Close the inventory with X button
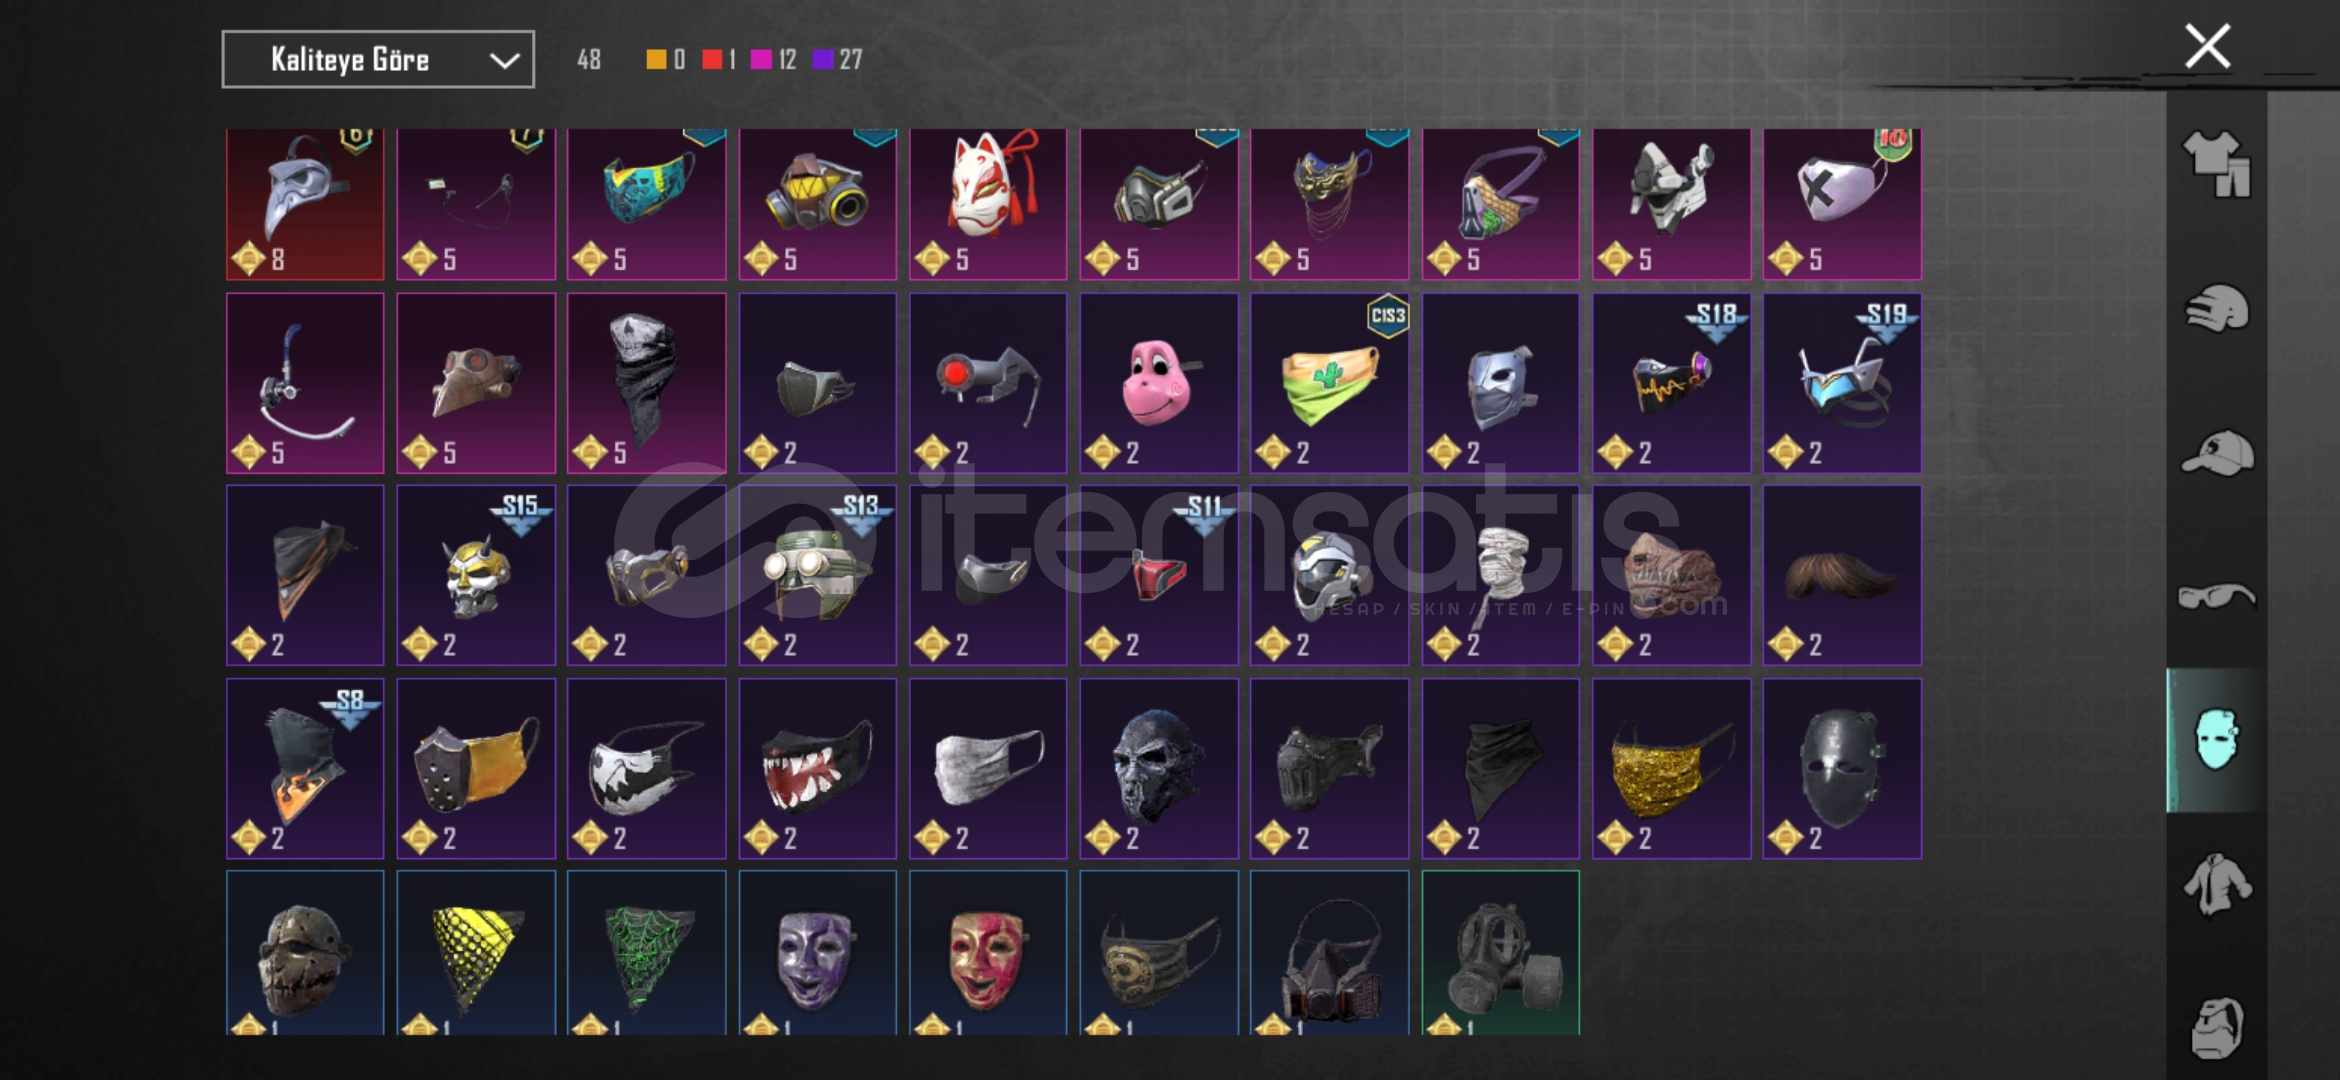This screenshot has height=1080, width=2340. (2207, 46)
